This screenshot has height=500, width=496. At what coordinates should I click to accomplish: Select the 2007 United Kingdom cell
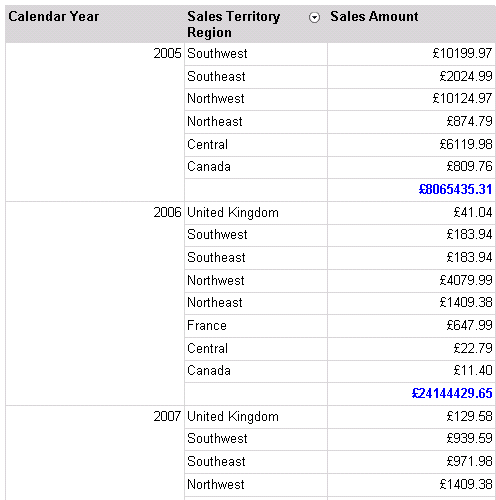[x=256, y=417]
